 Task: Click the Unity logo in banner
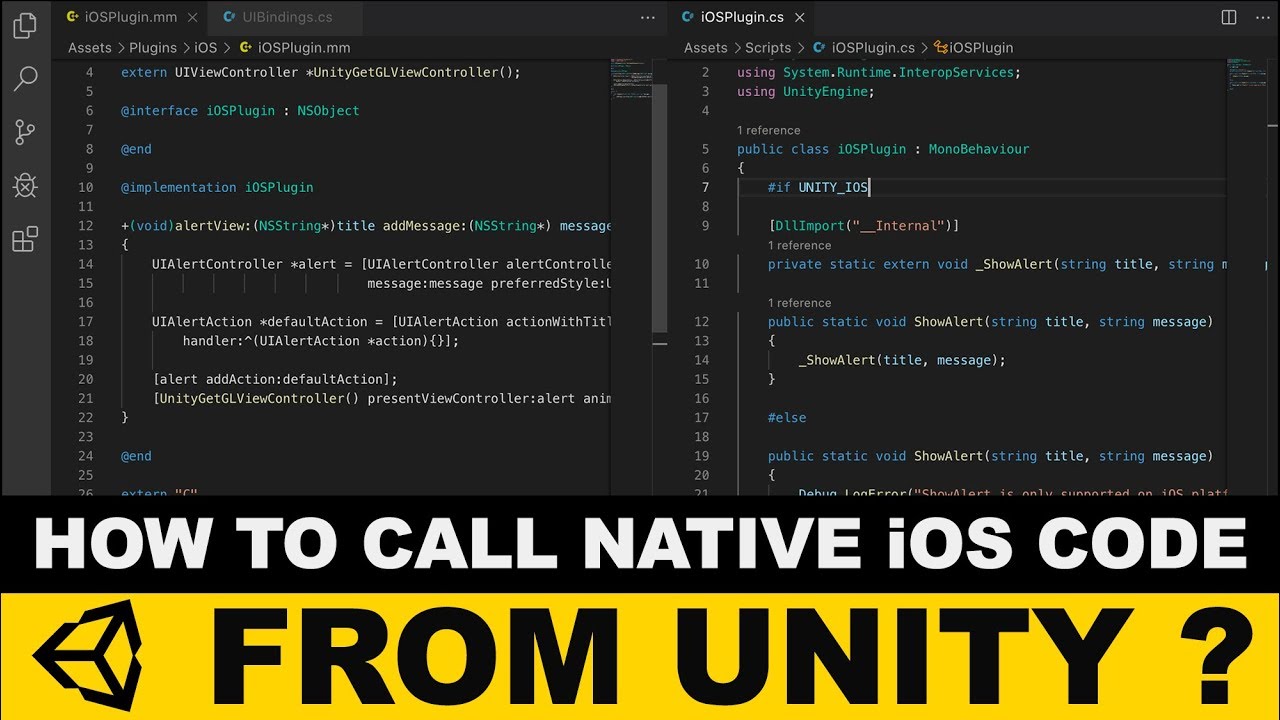coord(90,656)
